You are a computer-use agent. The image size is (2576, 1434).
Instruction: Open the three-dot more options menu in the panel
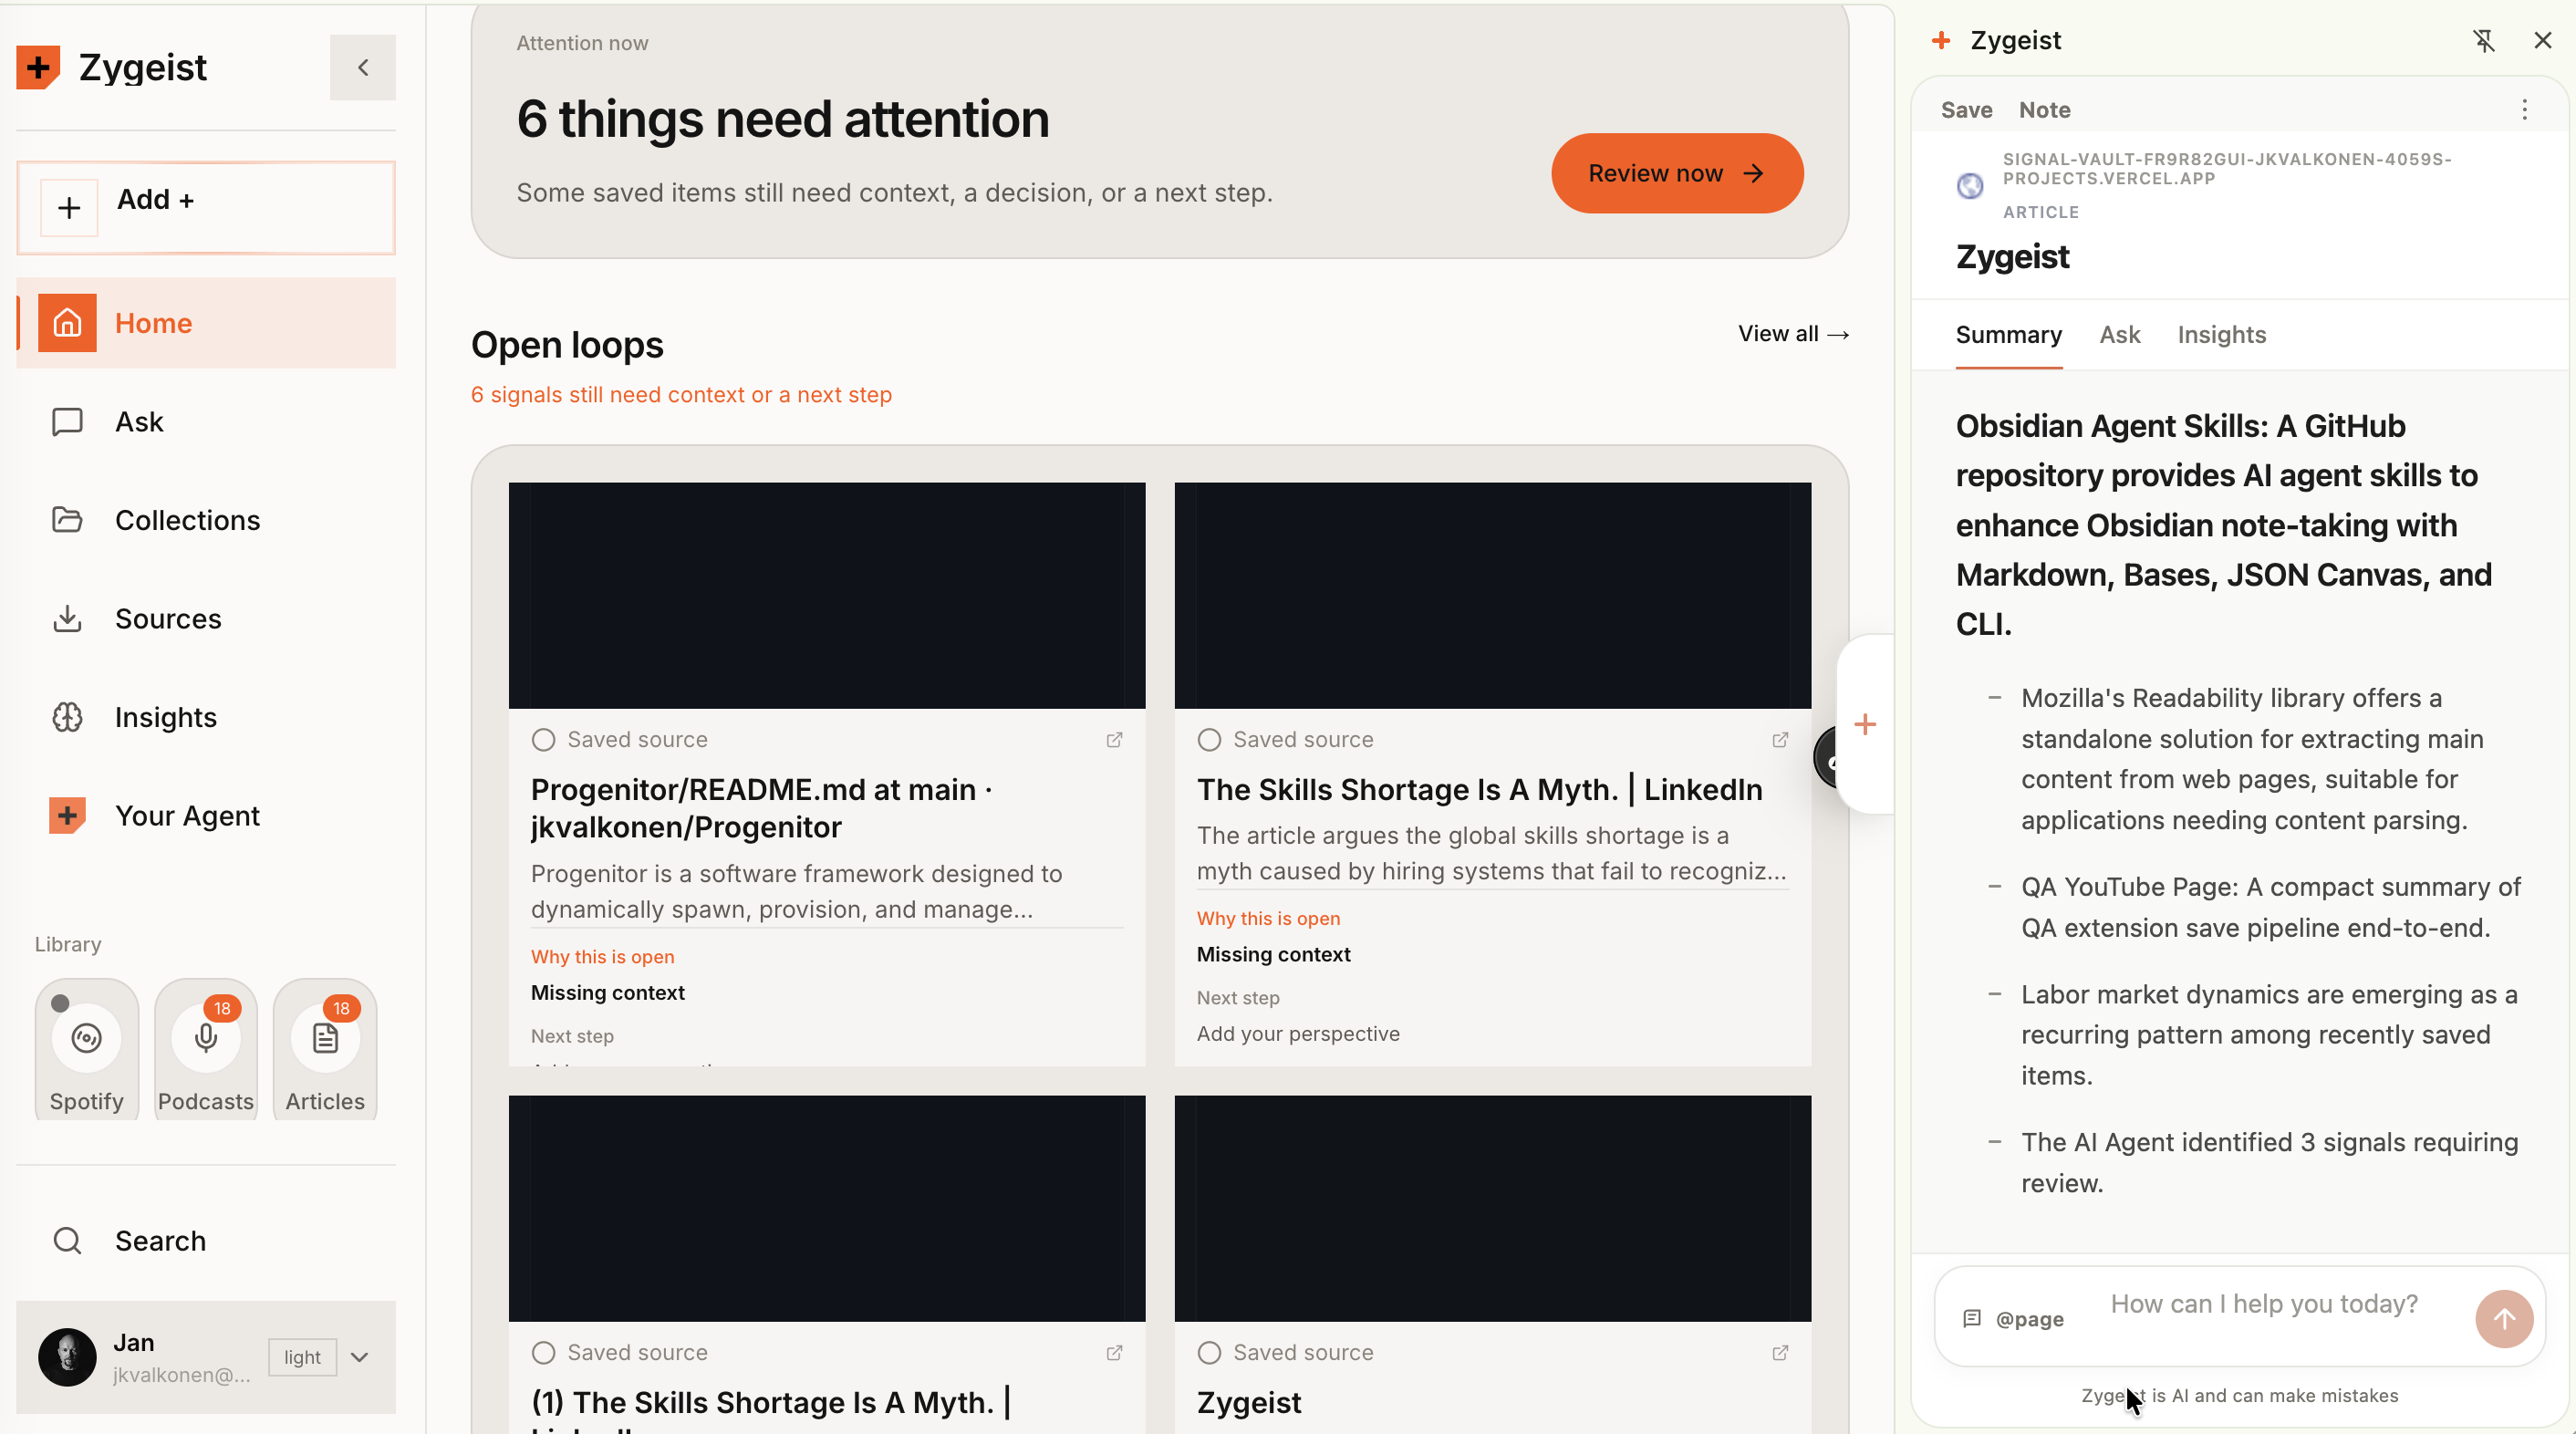[2525, 110]
